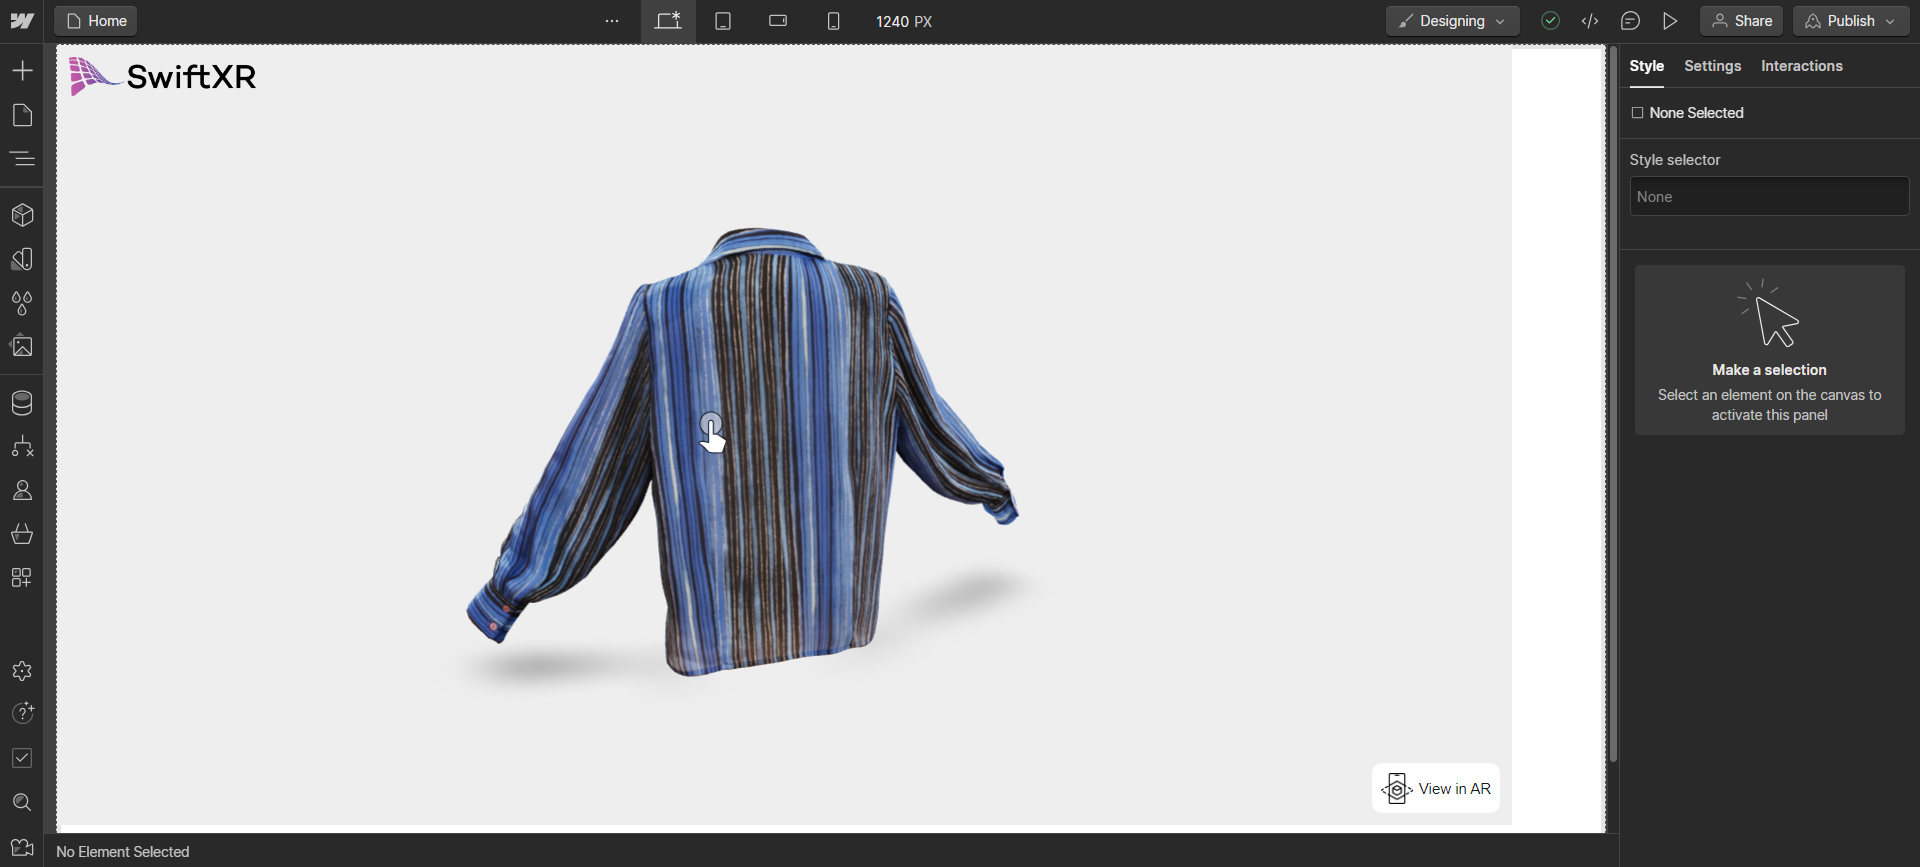Switch to mobile portrait breakpoint
Viewport: 1920px width, 867px height.
click(x=833, y=21)
